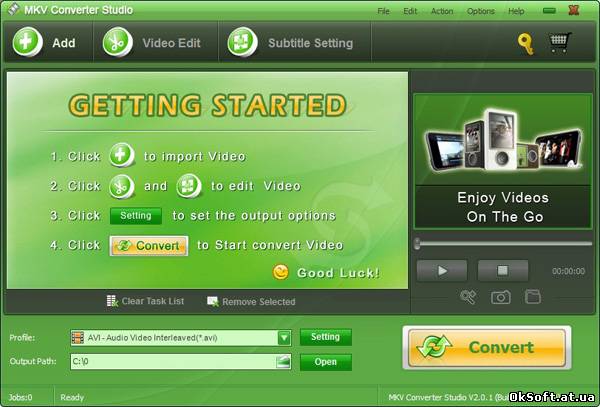Click the devices preview thumbnail

(503, 140)
